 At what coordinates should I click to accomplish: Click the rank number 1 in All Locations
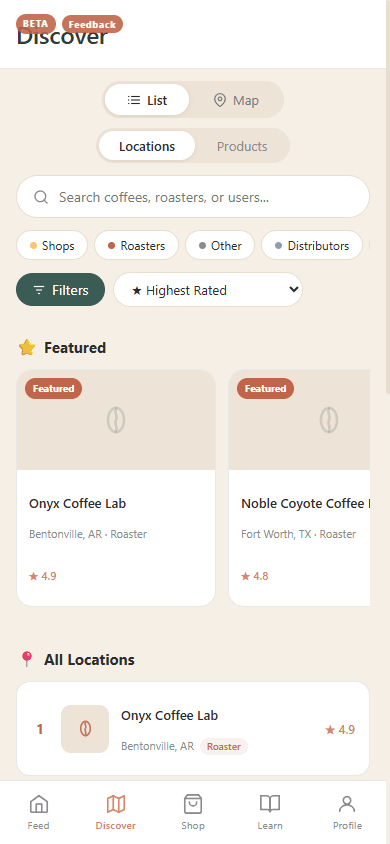tap(40, 729)
